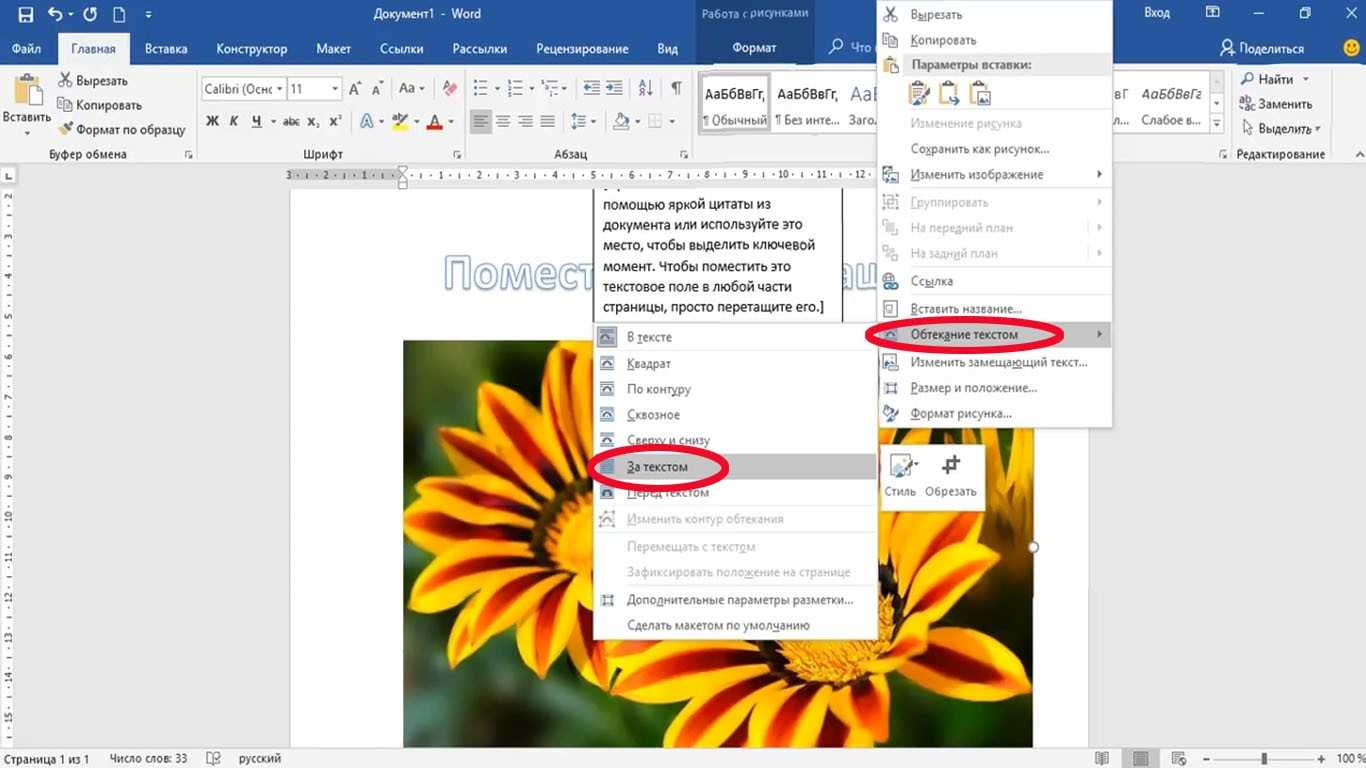Create a new document from the quick access toolbar
This screenshot has width=1366, height=768.
(119, 14)
